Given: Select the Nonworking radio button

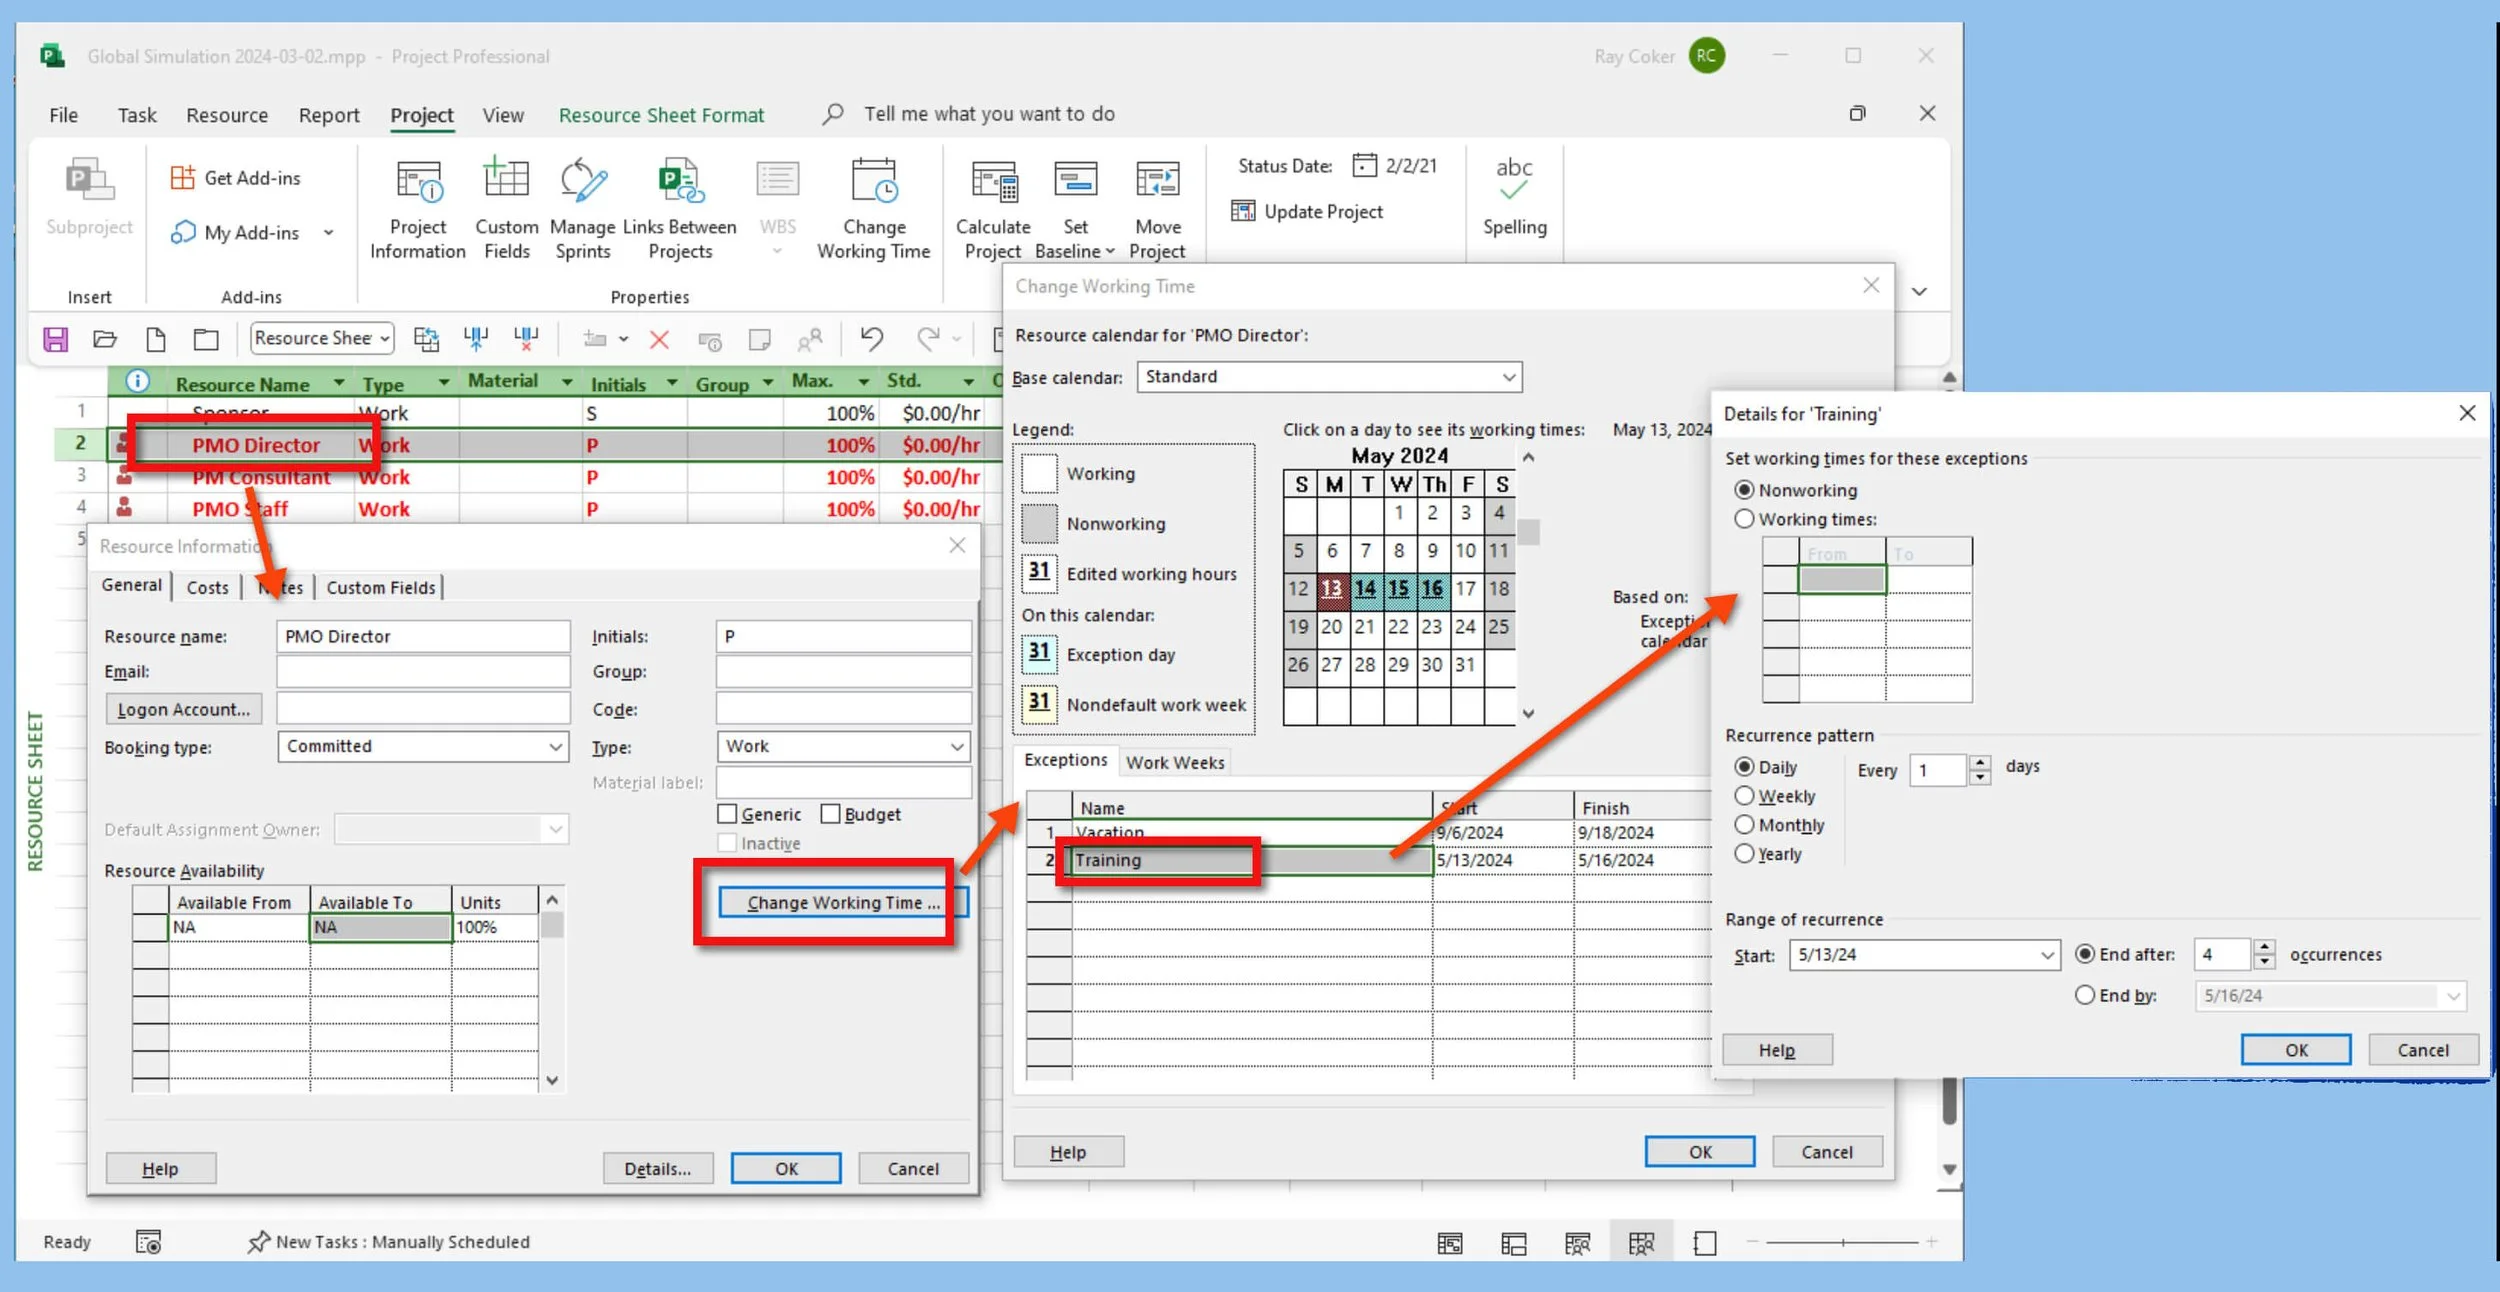Looking at the screenshot, I should [x=1744, y=490].
